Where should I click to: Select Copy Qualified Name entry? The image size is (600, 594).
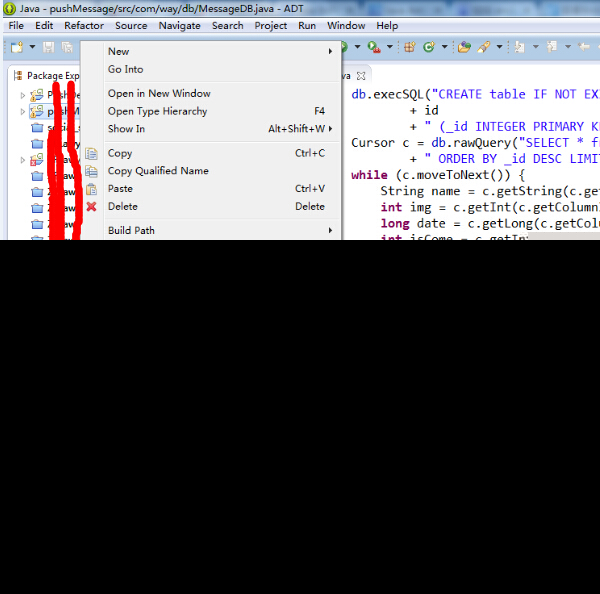click(x=158, y=171)
